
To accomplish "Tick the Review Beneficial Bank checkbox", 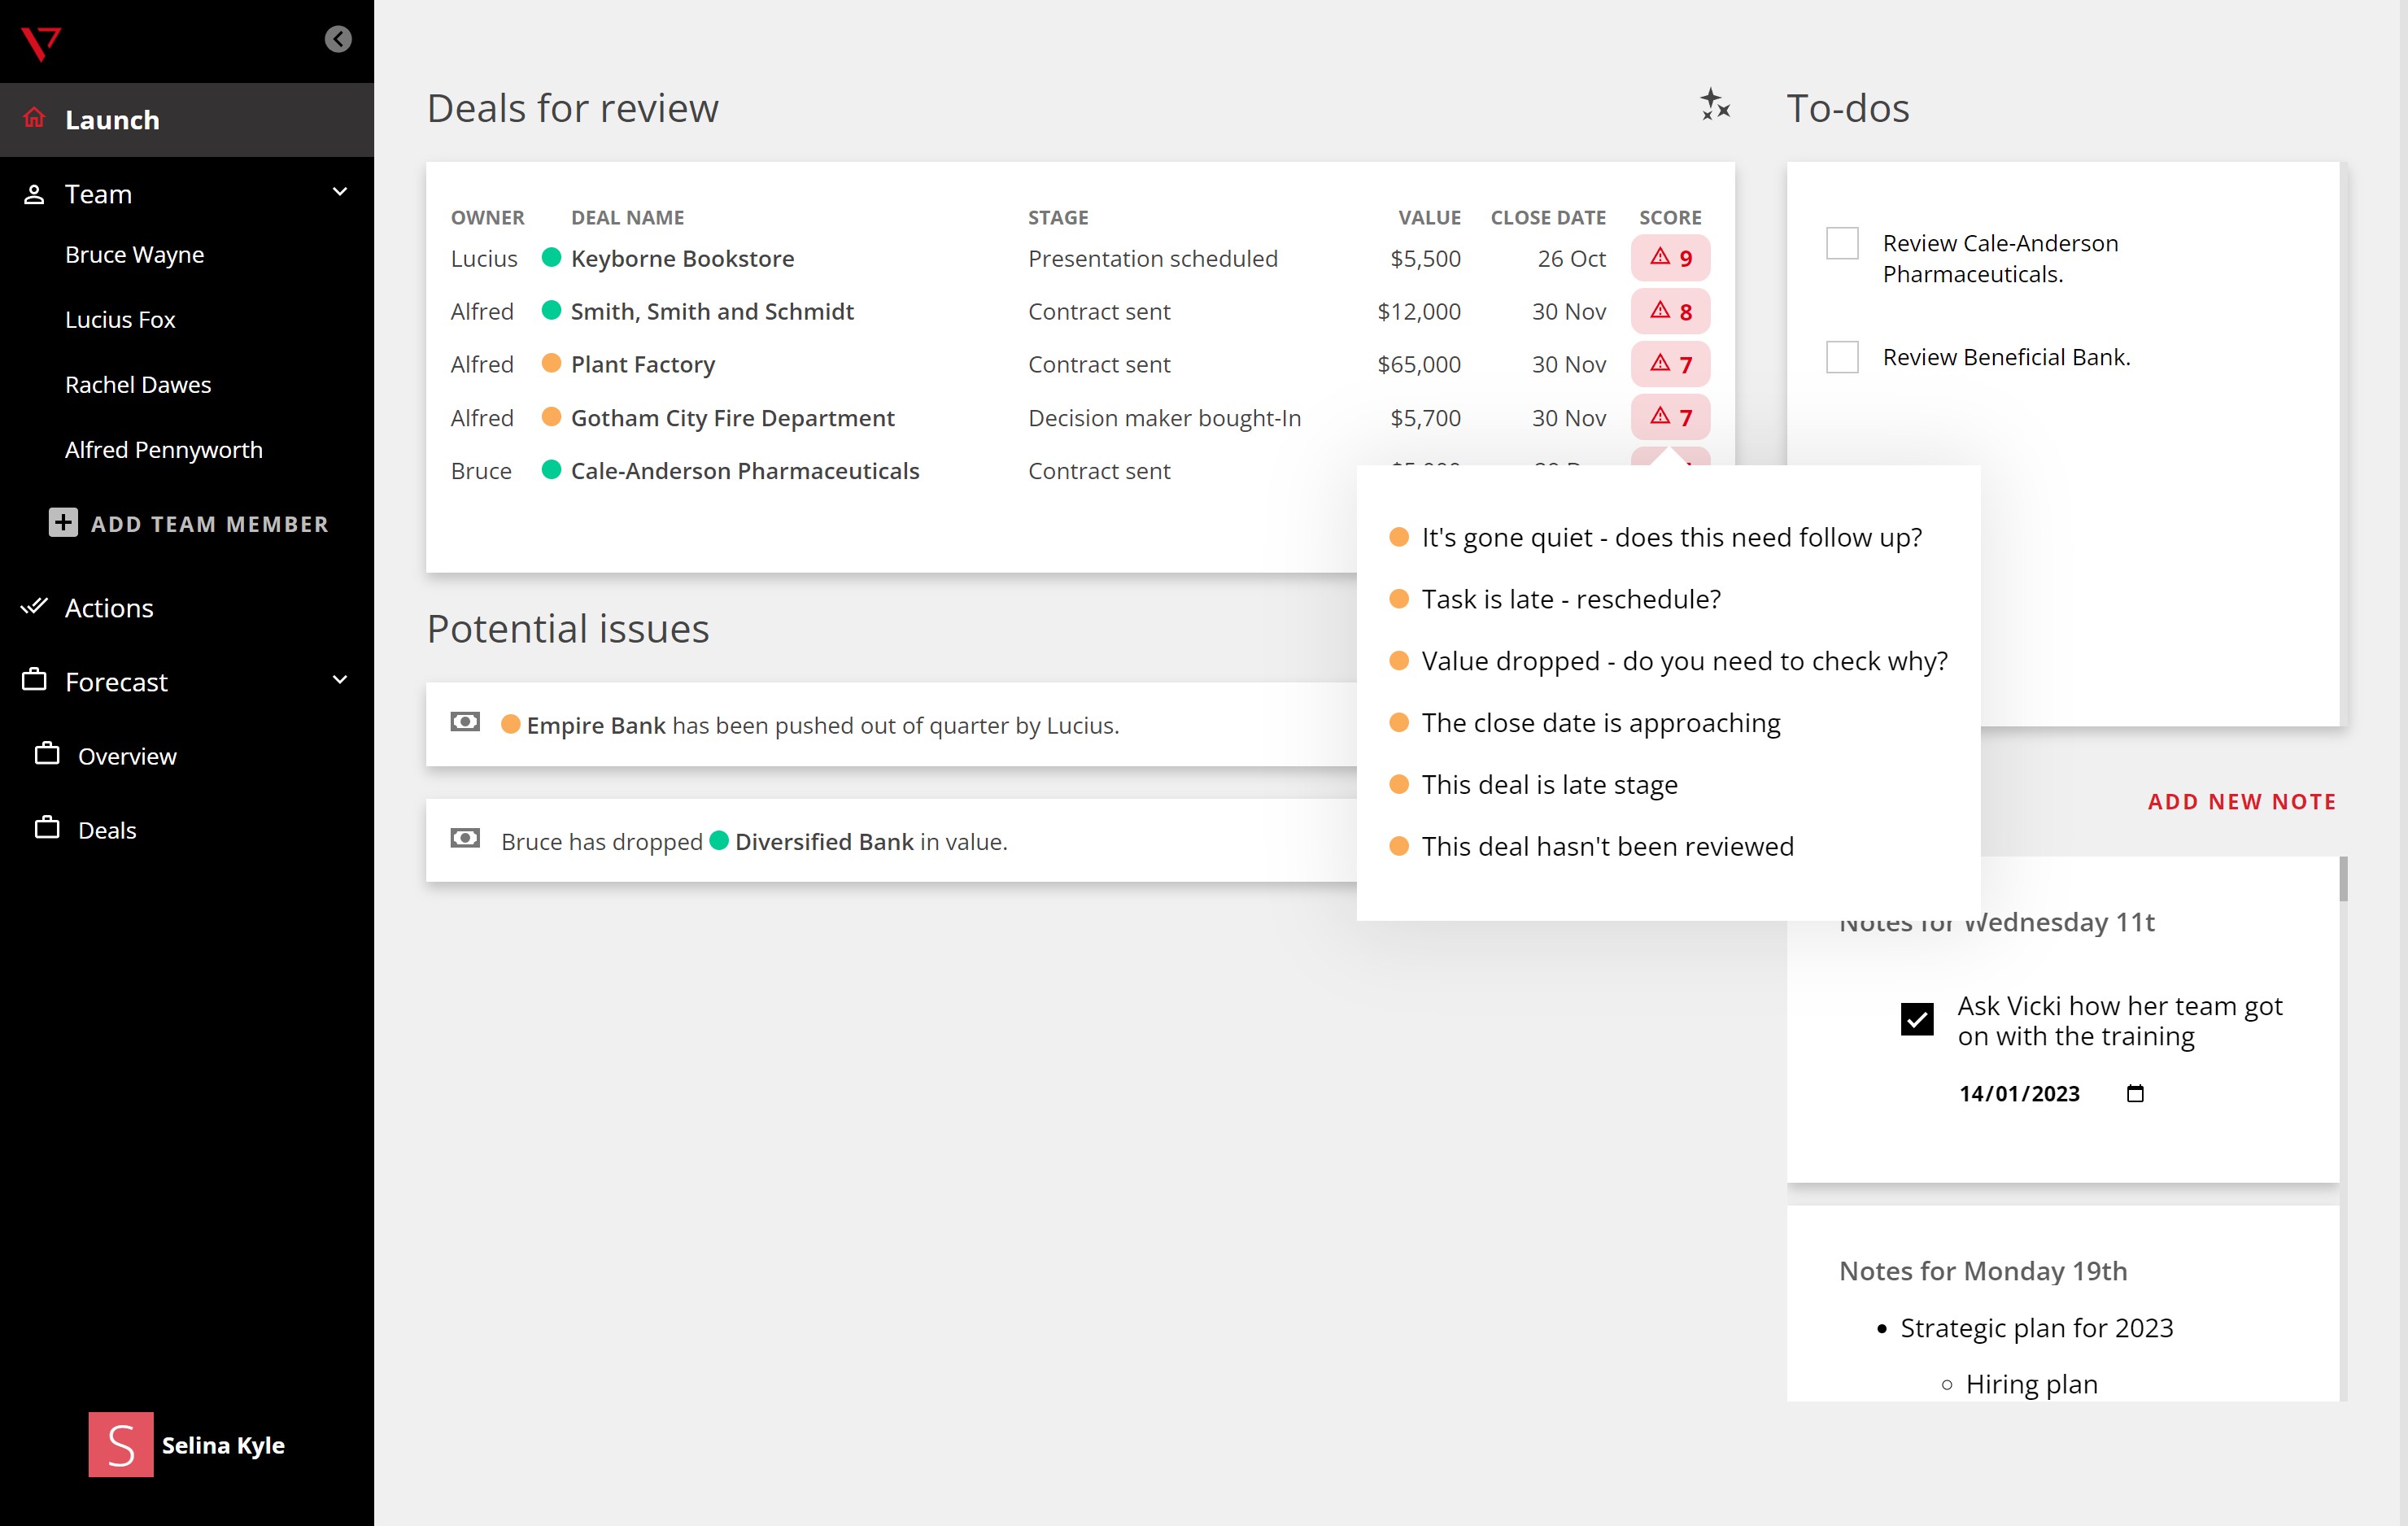I will pyautogui.click(x=1841, y=357).
